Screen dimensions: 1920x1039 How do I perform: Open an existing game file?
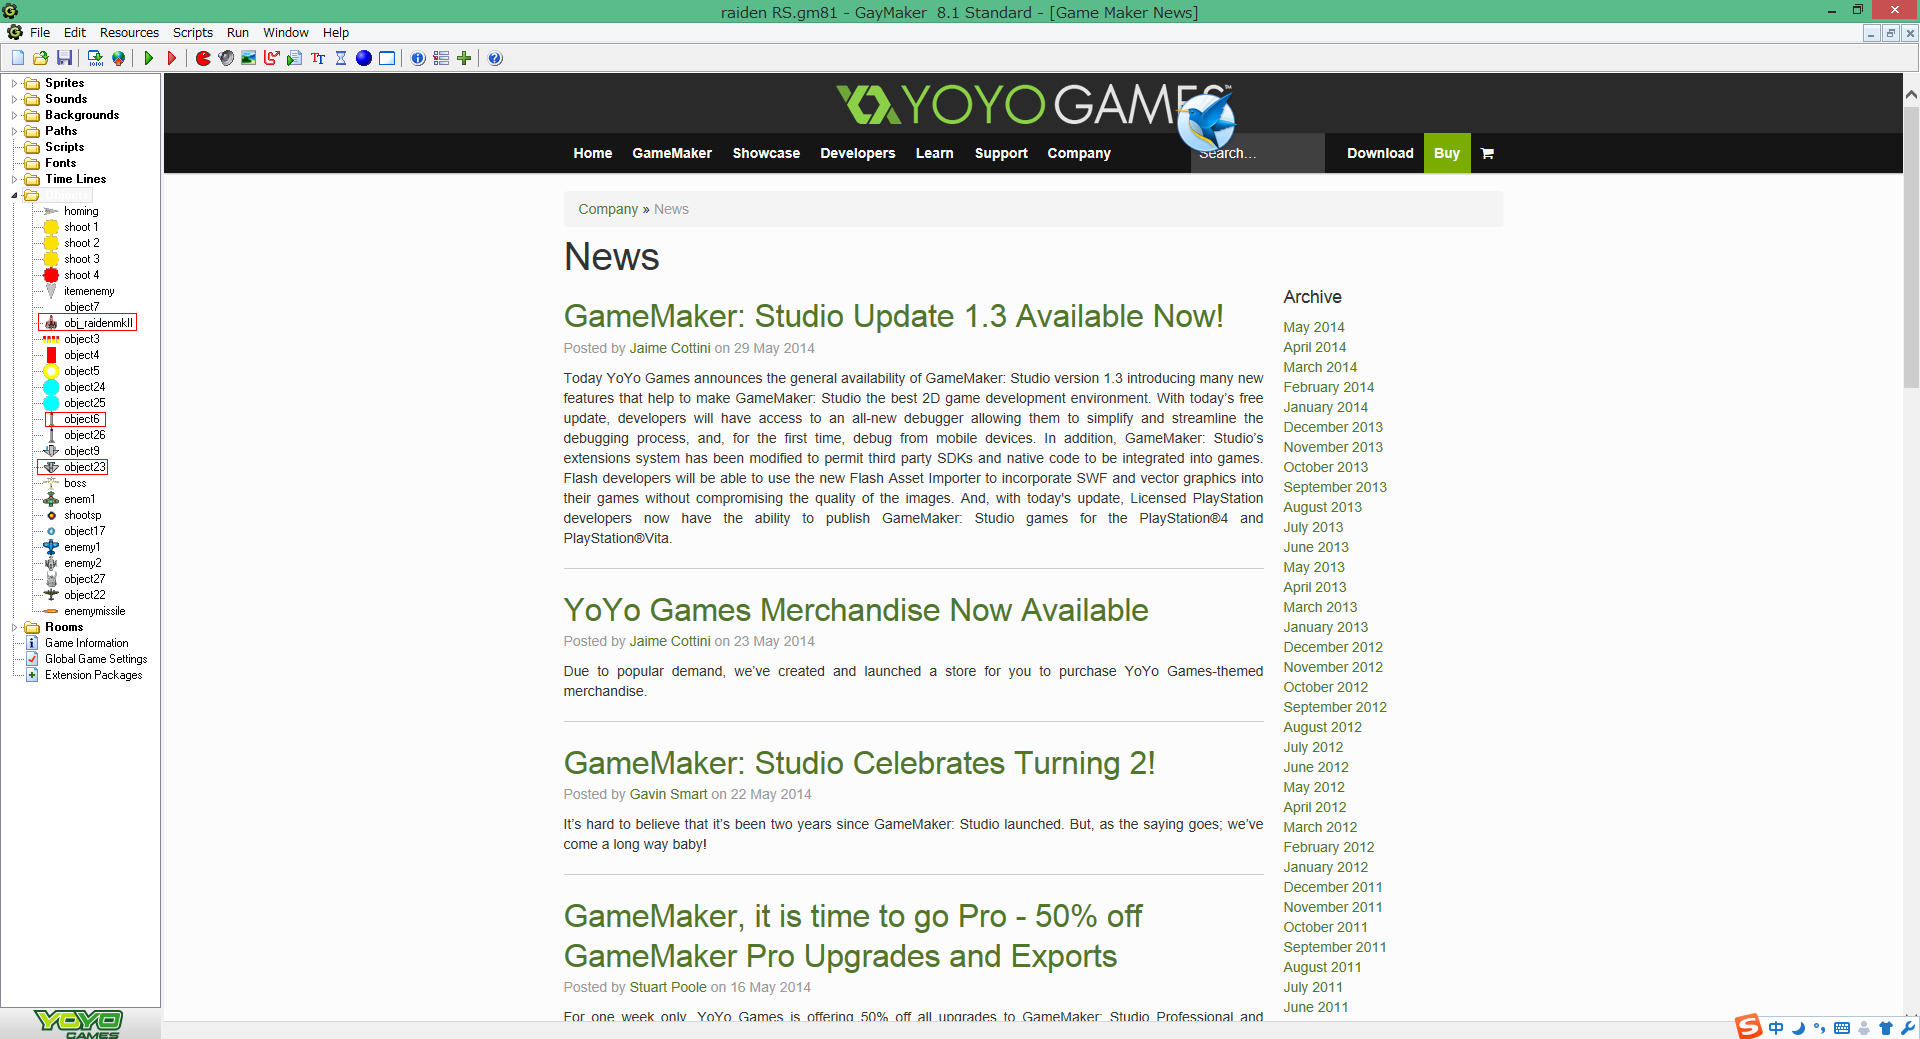click(x=41, y=58)
